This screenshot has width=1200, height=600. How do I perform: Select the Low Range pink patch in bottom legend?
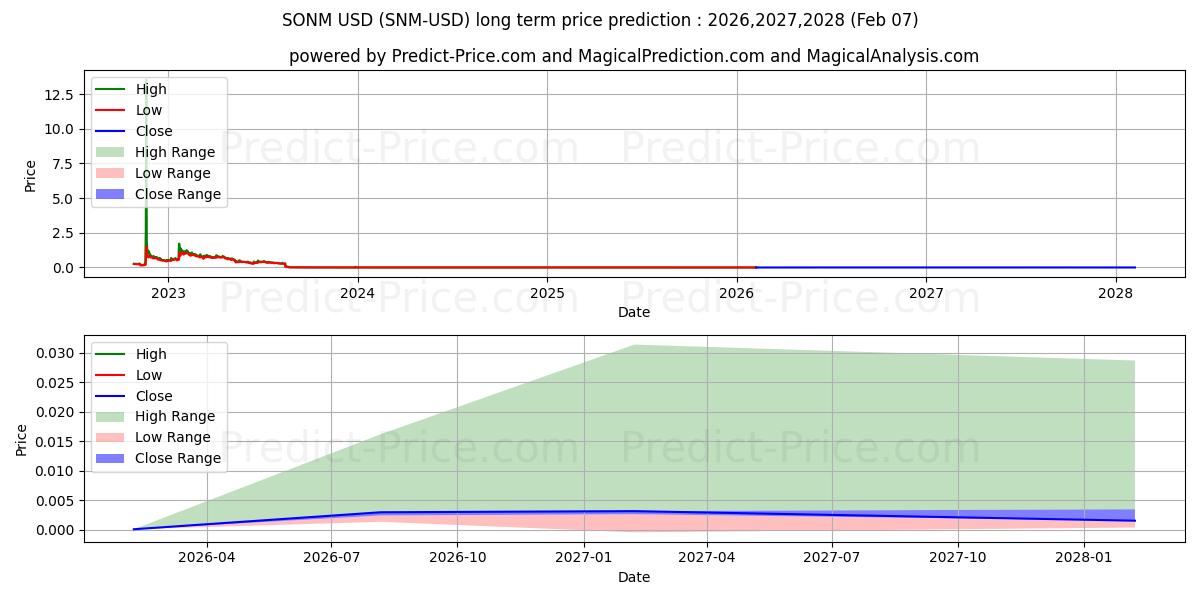pyautogui.click(x=111, y=438)
